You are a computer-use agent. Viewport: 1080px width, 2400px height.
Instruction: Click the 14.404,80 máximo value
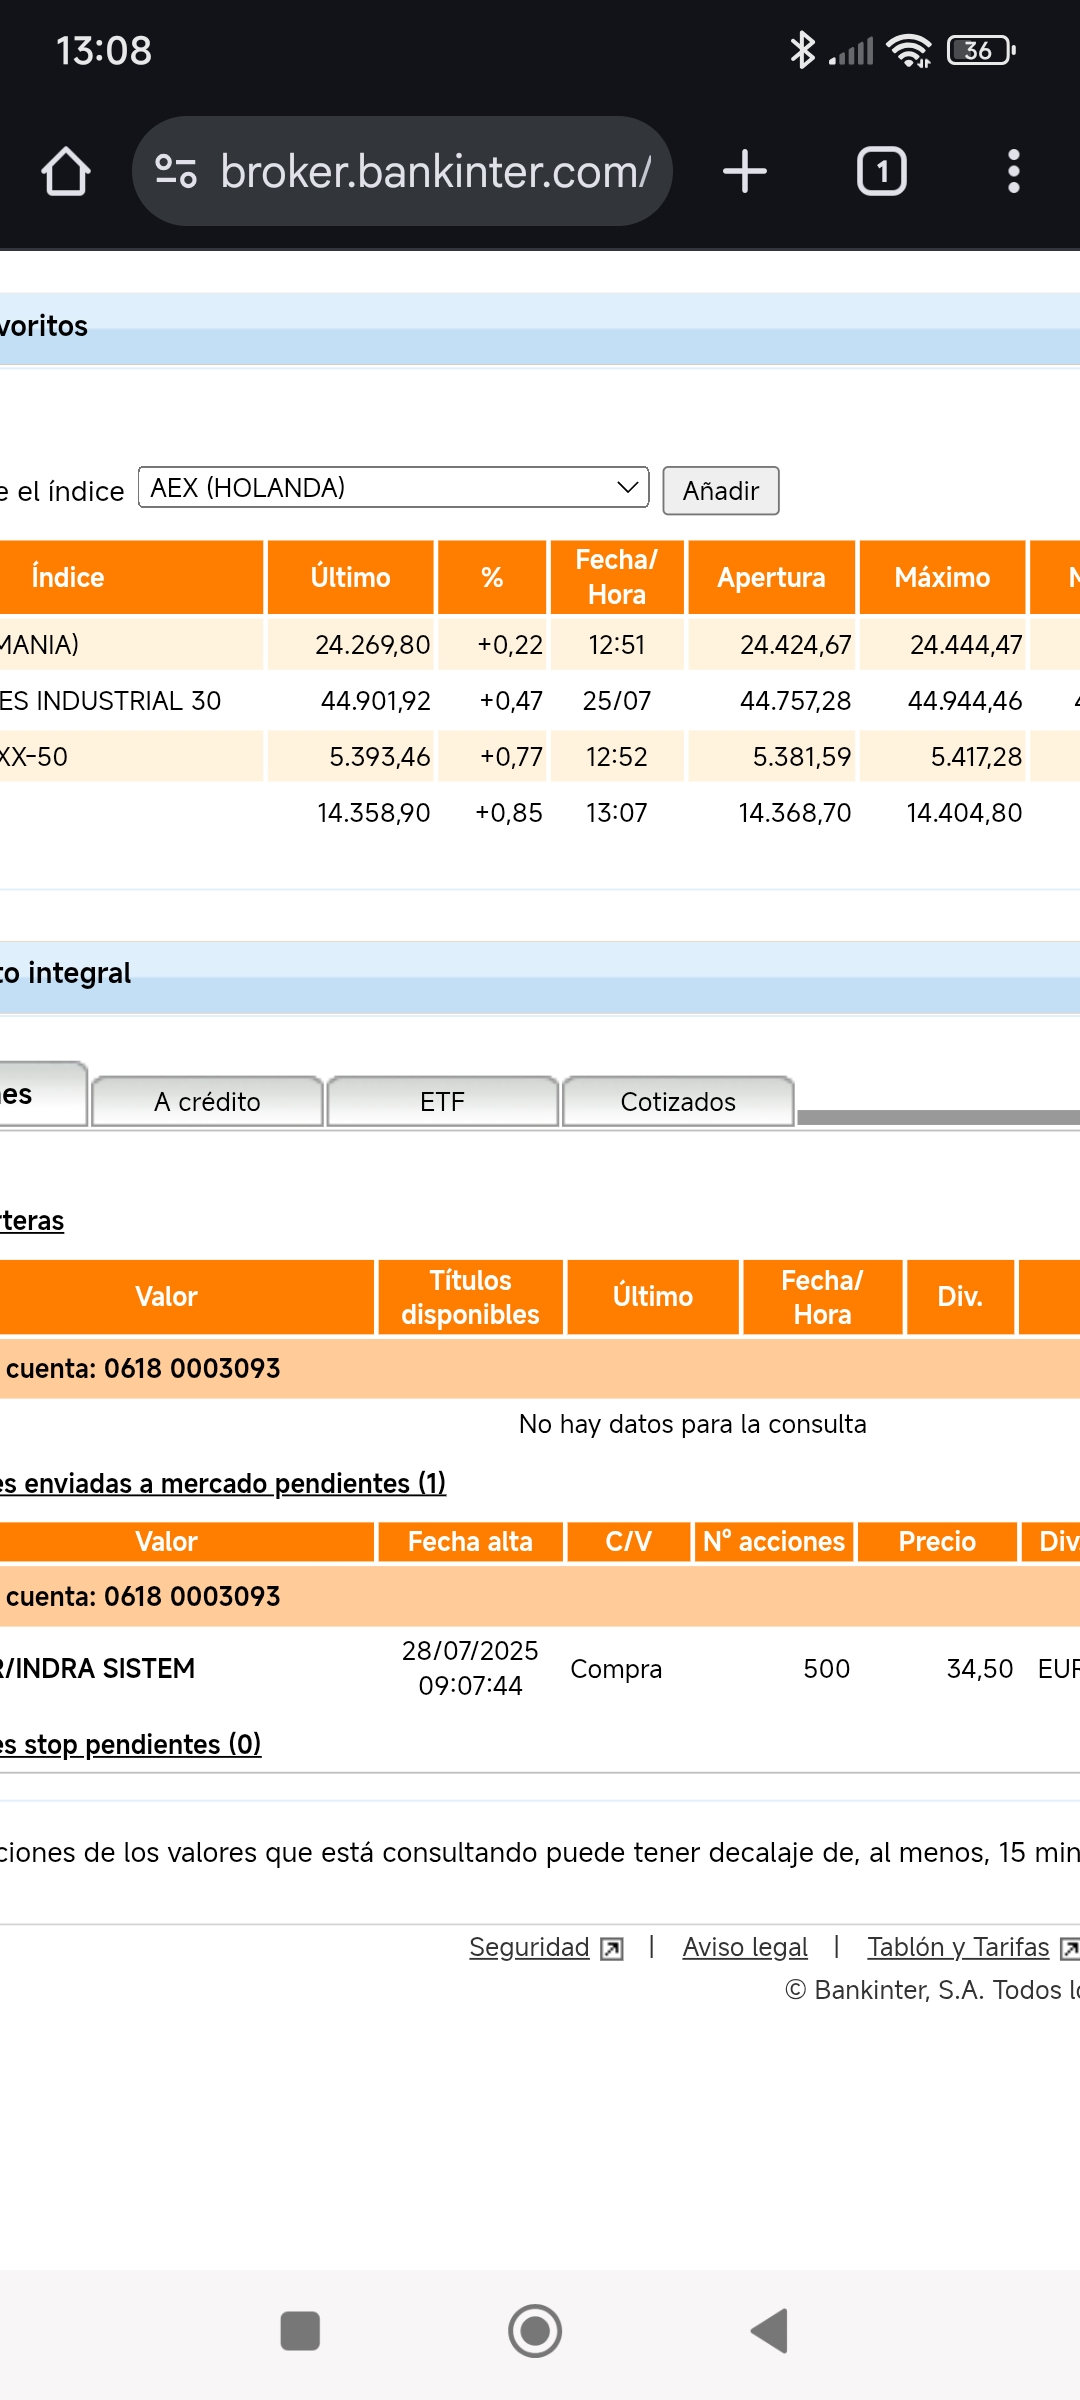coord(964,813)
